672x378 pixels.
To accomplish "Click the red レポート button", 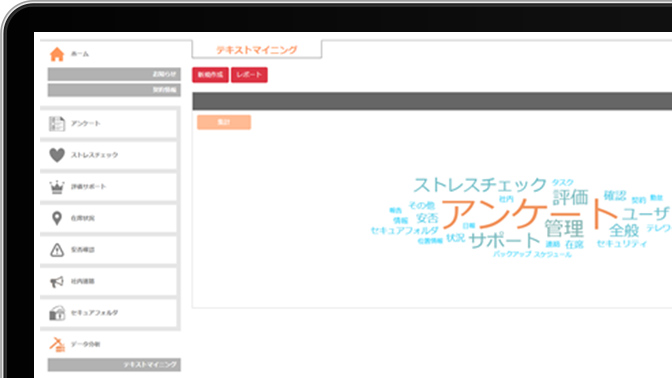I will [x=249, y=75].
